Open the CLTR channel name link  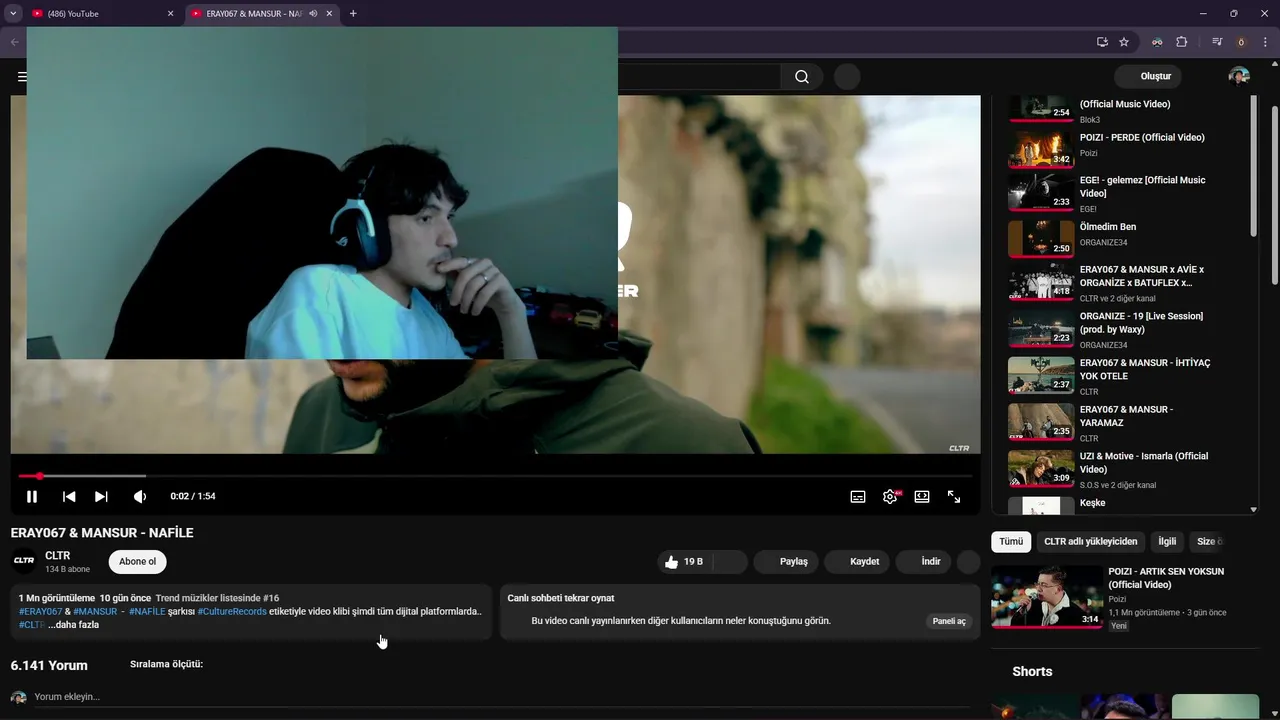(57, 556)
